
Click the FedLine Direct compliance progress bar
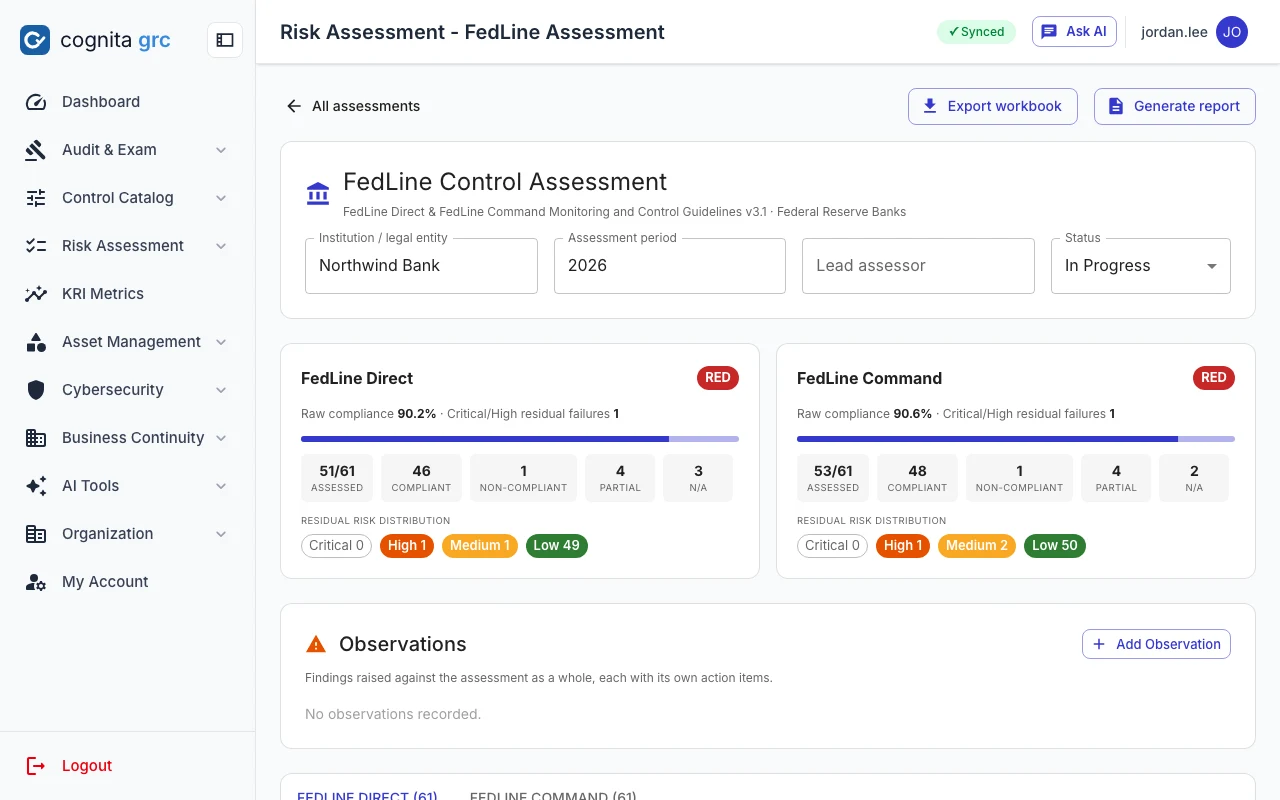[520, 438]
